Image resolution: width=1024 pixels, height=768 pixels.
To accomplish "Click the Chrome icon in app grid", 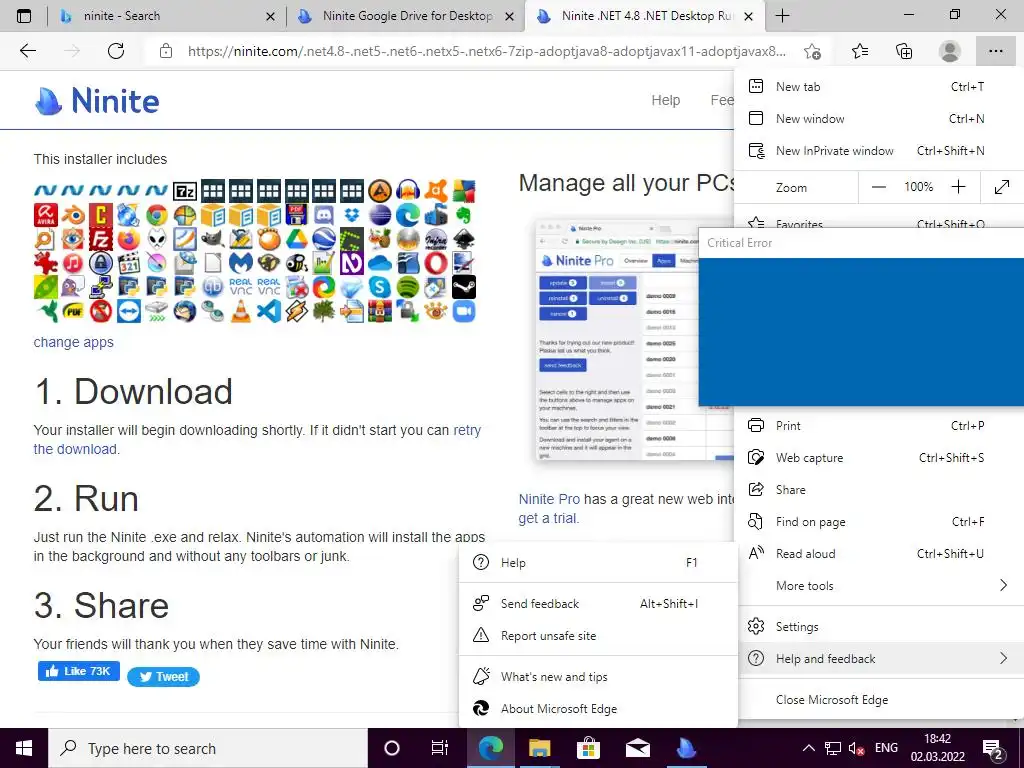I will pos(157,215).
